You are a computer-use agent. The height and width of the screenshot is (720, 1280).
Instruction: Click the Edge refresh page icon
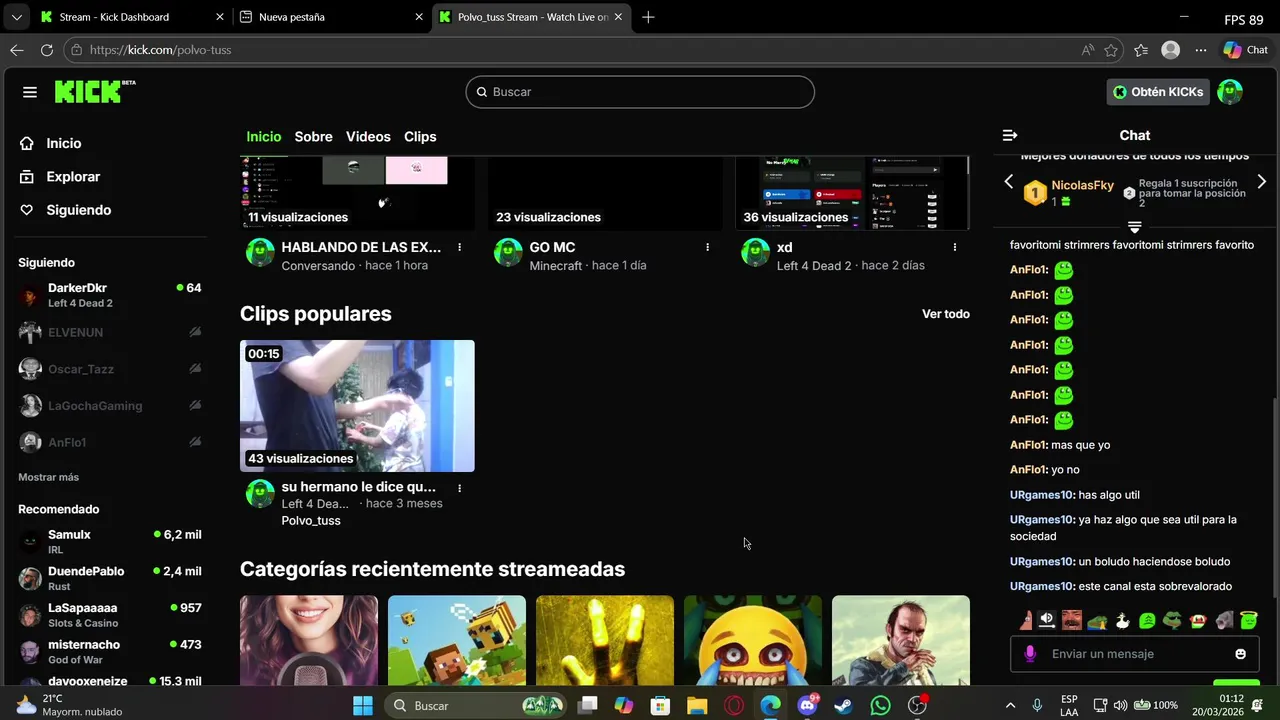[47, 50]
